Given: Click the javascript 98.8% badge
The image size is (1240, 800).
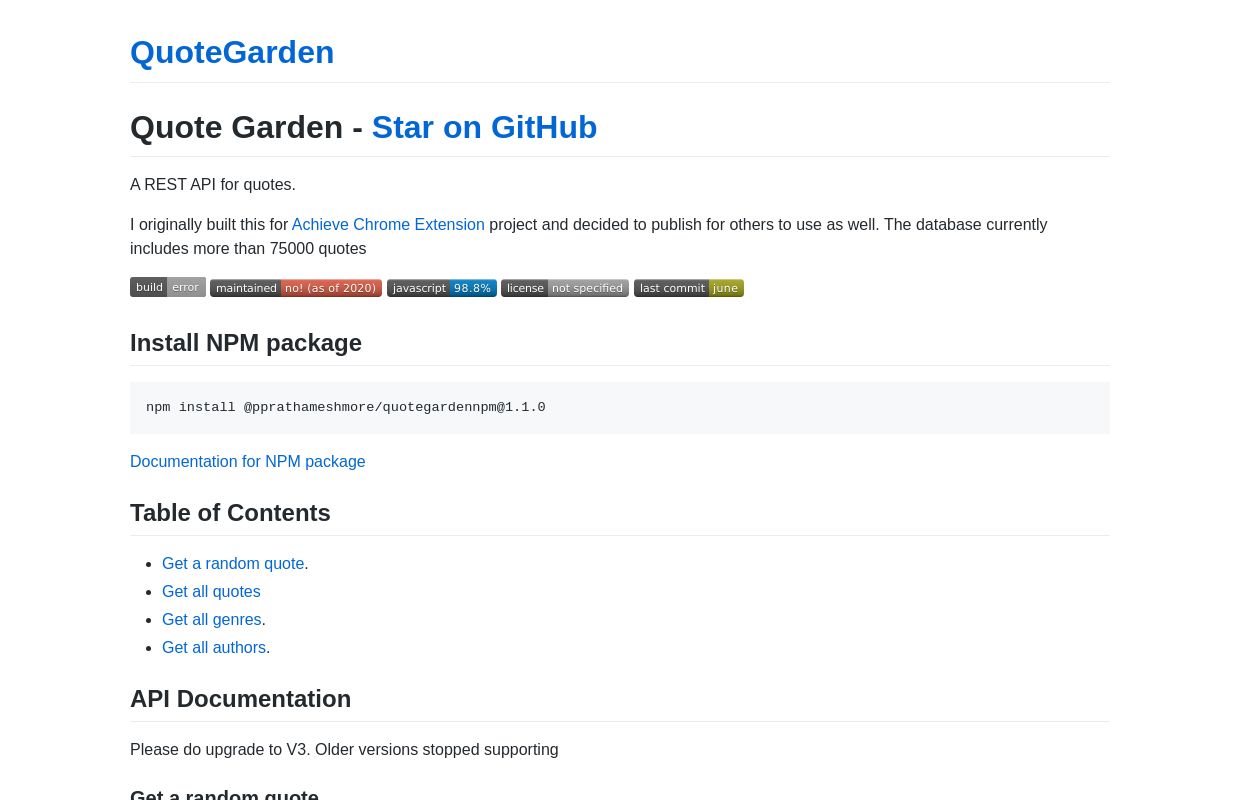Looking at the screenshot, I should (x=442, y=288).
